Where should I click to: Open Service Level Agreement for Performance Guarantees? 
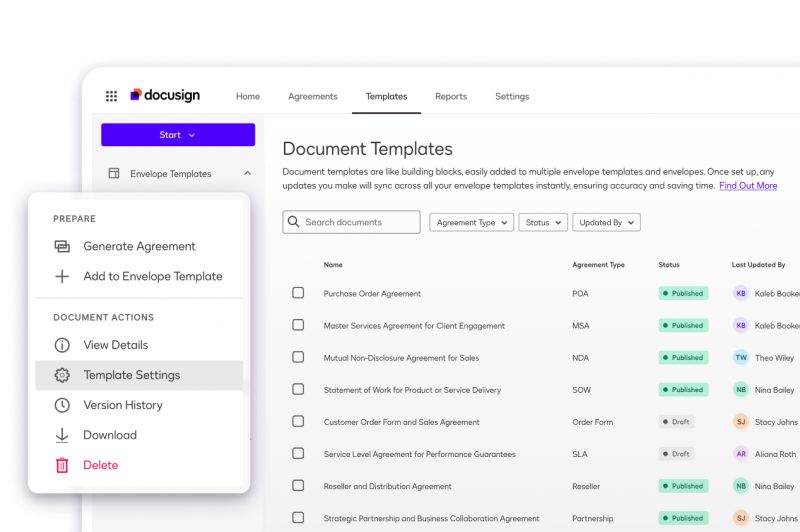tap(419, 454)
